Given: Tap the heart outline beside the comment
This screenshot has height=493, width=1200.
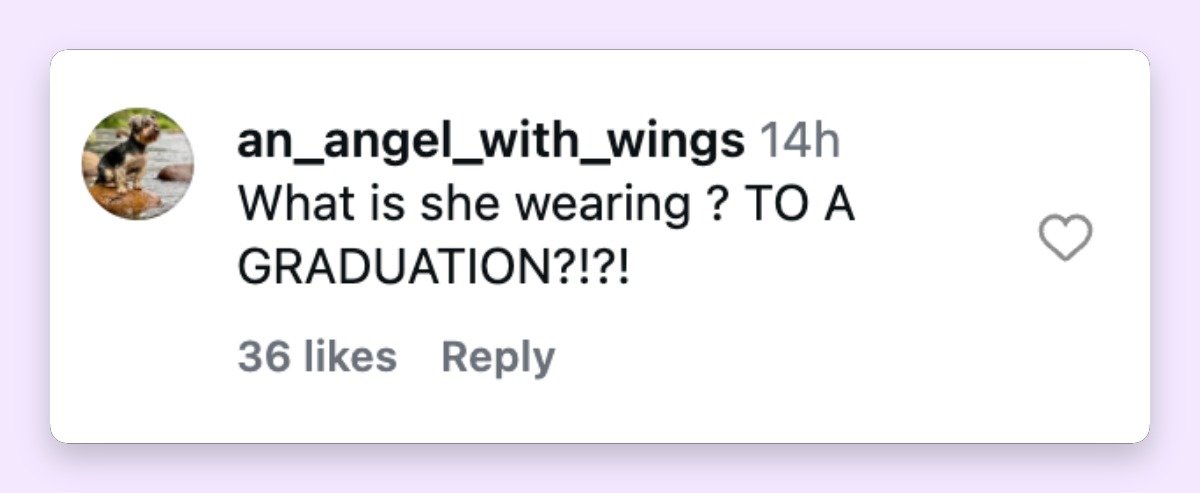Looking at the screenshot, I should tap(1066, 239).
